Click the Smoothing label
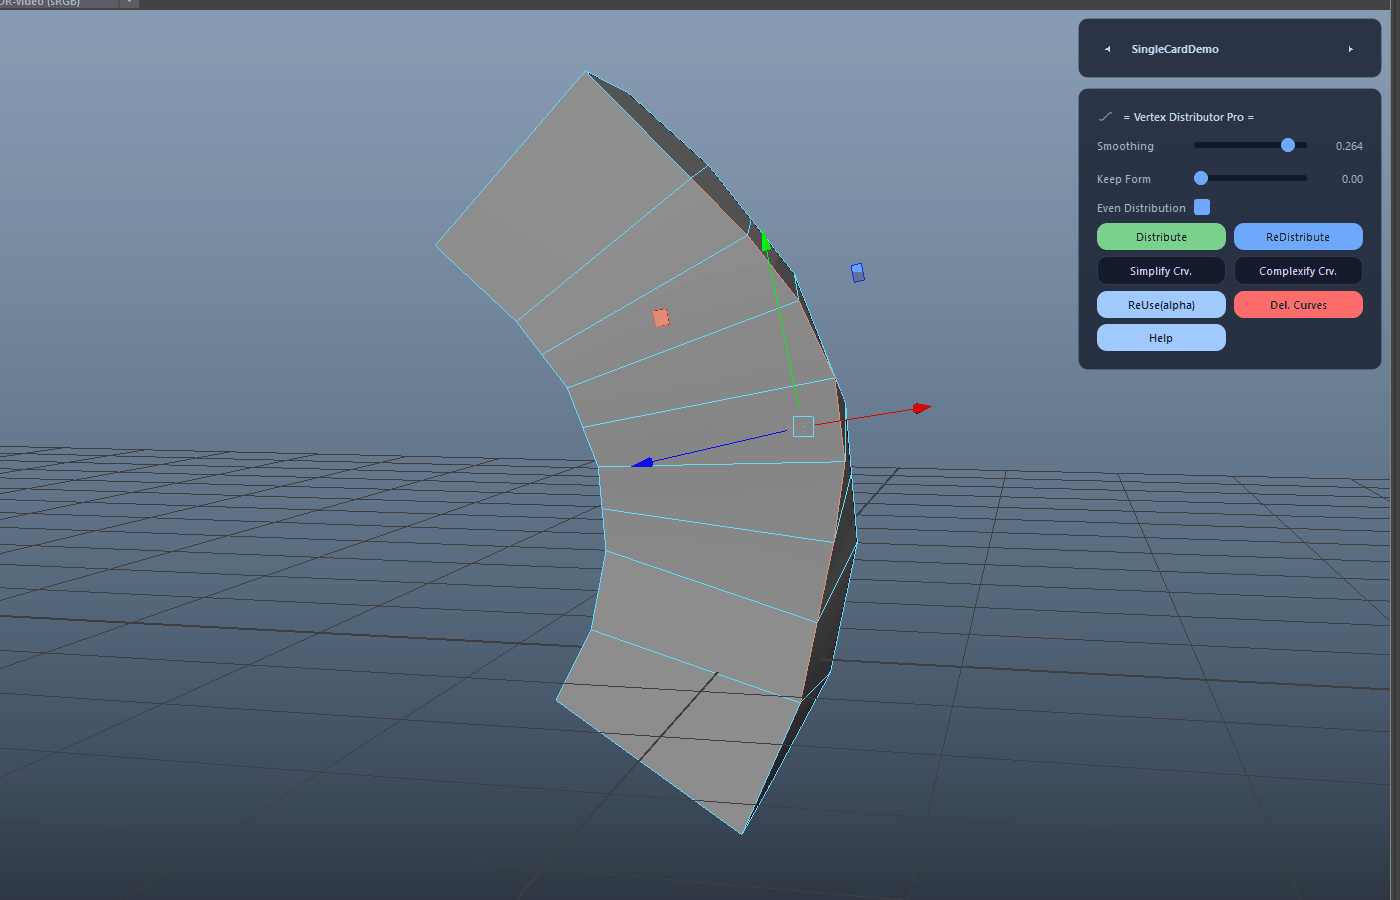The height and width of the screenshot is (900, 1400). (x=1125, y=146)
